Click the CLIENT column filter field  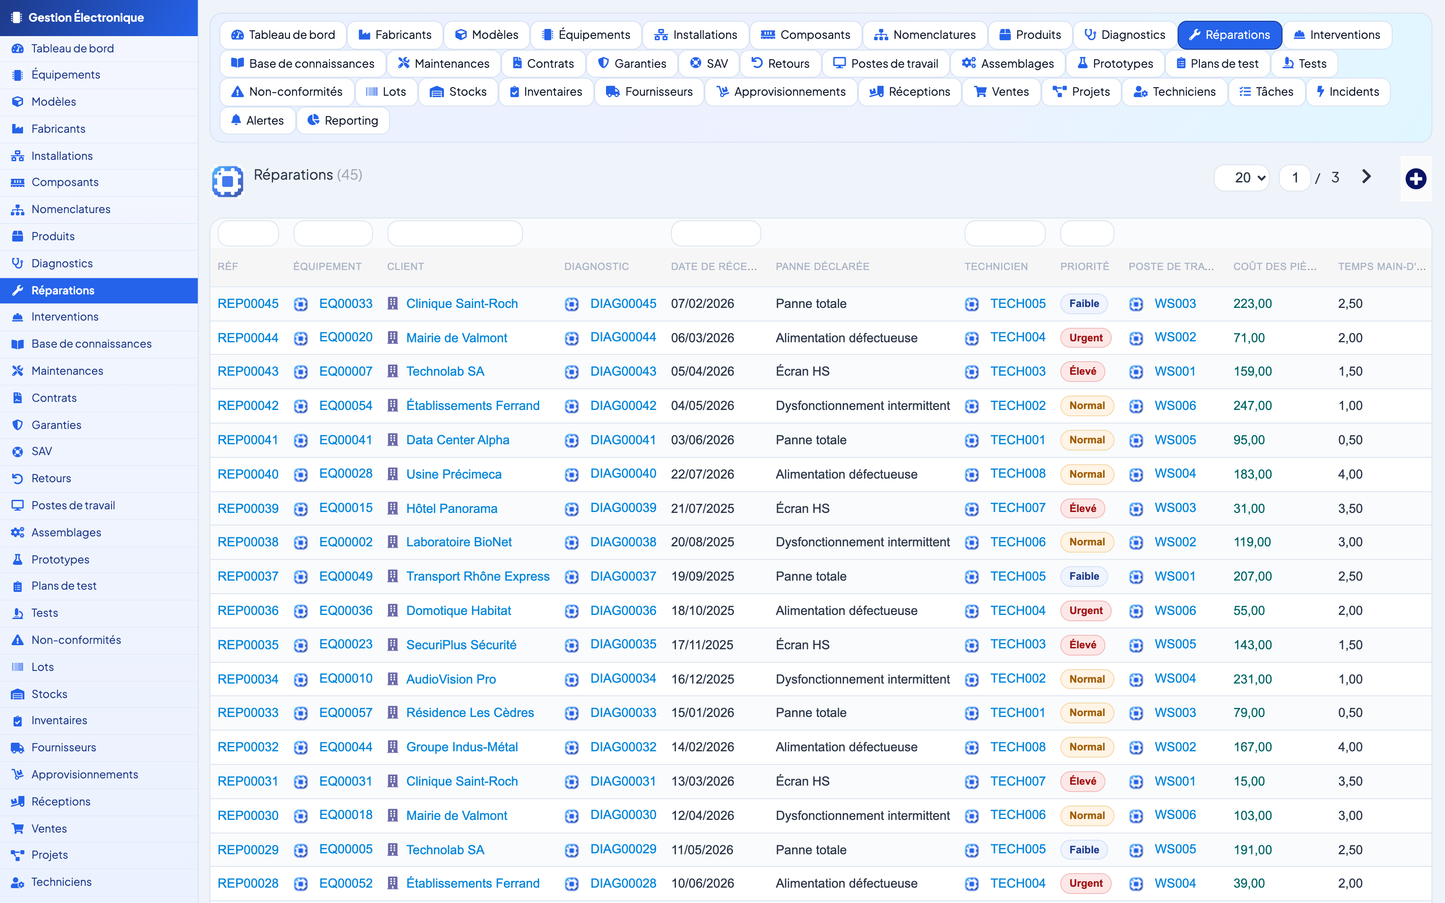coord(455,234)
